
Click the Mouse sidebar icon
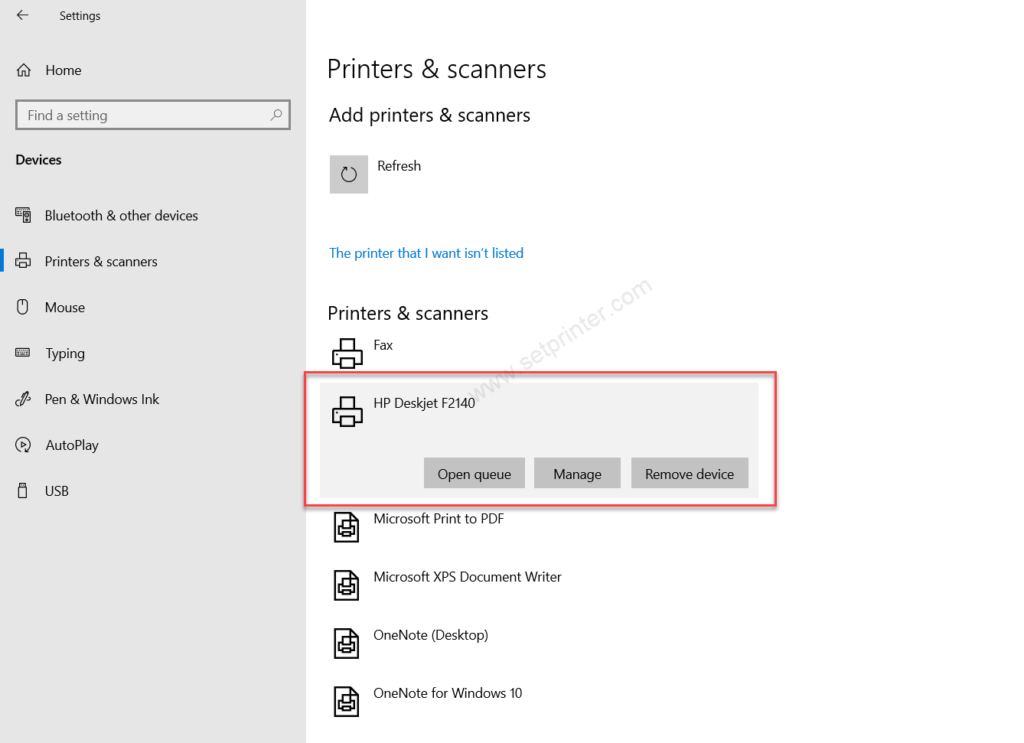23,307
